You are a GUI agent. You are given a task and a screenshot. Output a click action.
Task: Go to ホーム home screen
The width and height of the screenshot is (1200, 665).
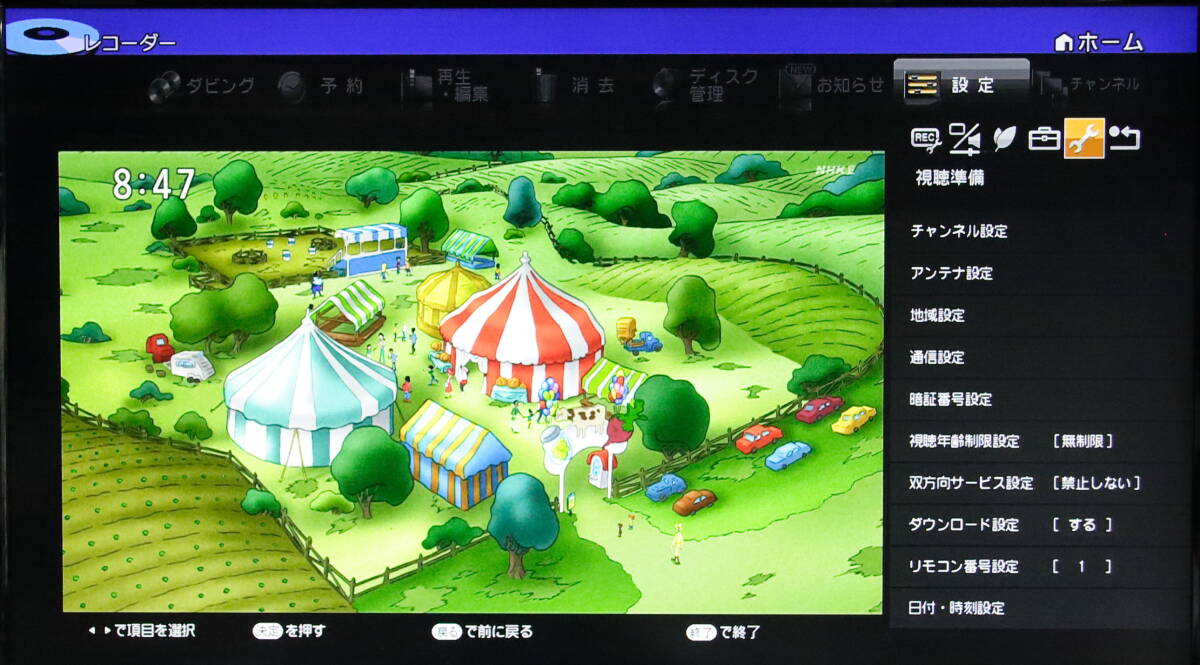(x=1098, y=42)
